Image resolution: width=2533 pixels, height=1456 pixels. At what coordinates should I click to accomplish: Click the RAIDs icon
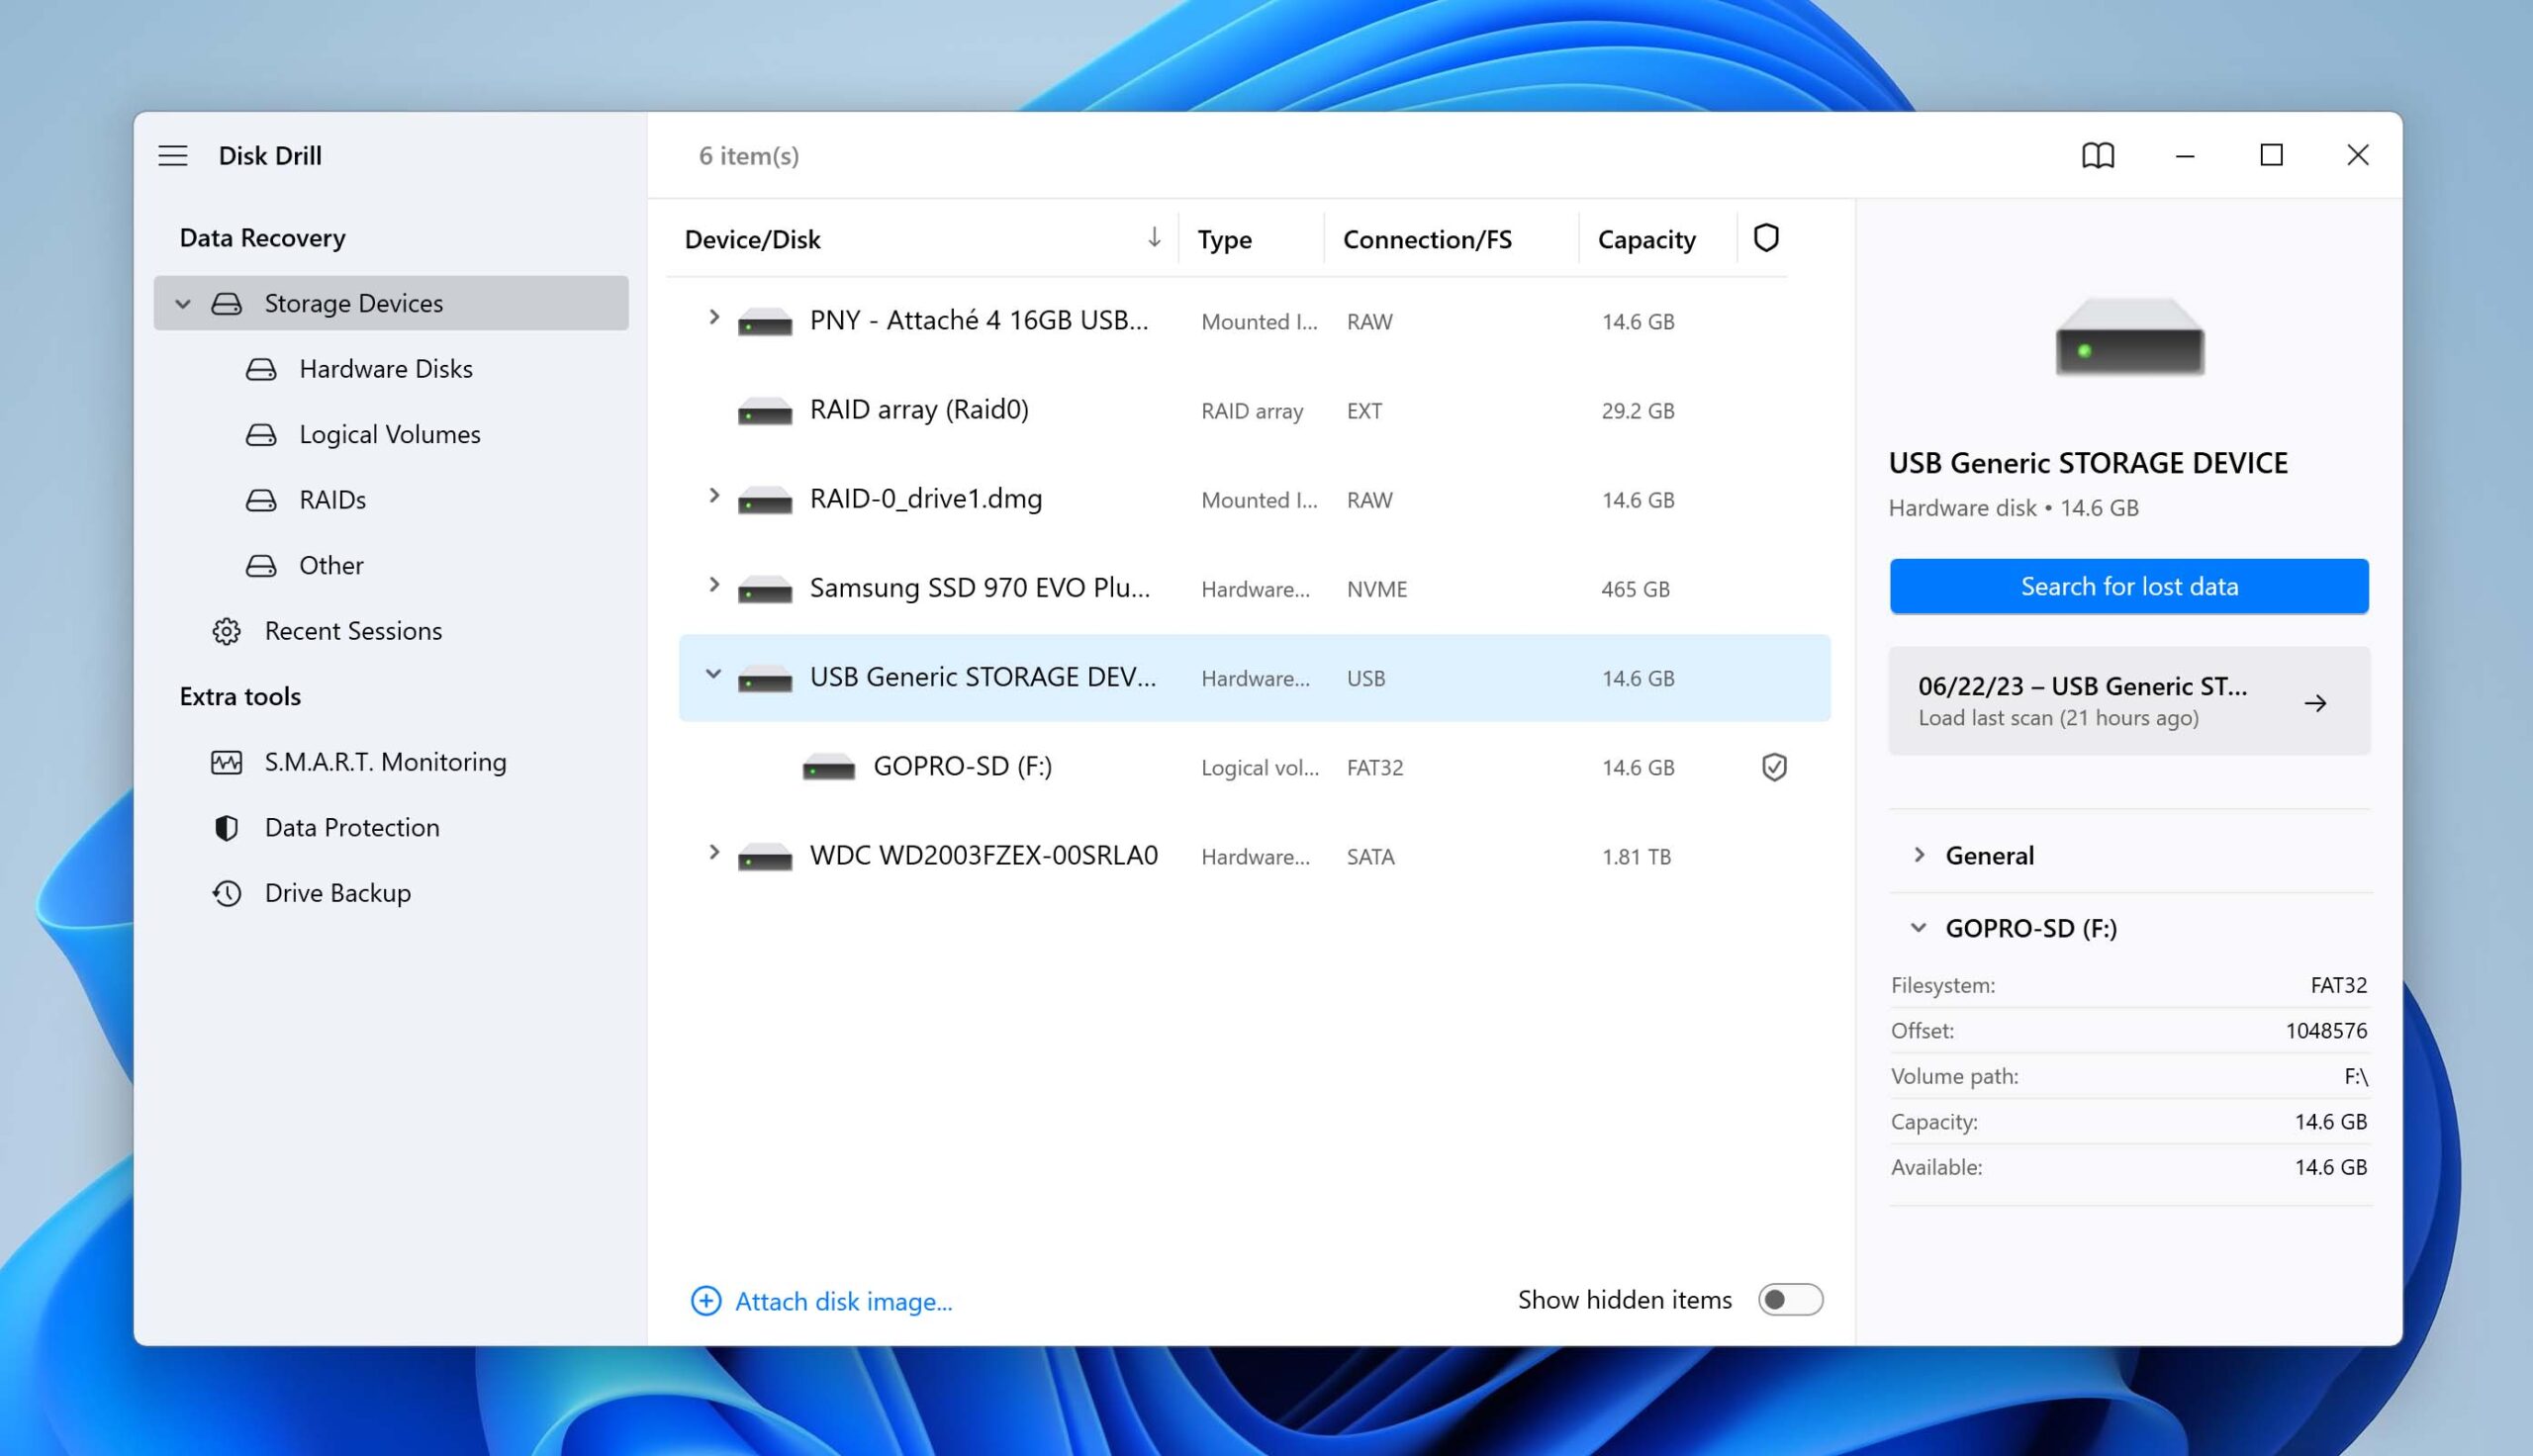261,500
